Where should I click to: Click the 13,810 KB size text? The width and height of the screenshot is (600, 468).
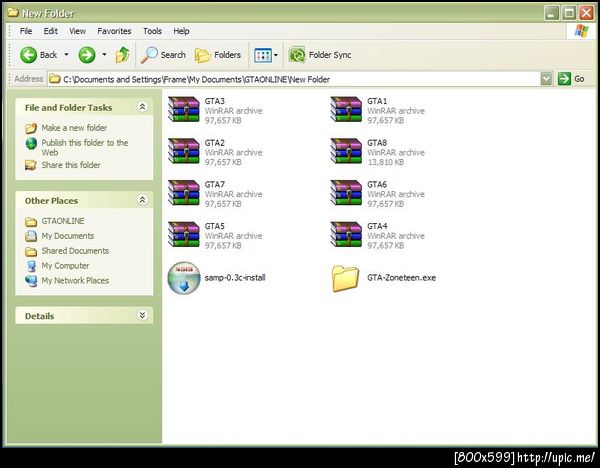click(385, 162)
